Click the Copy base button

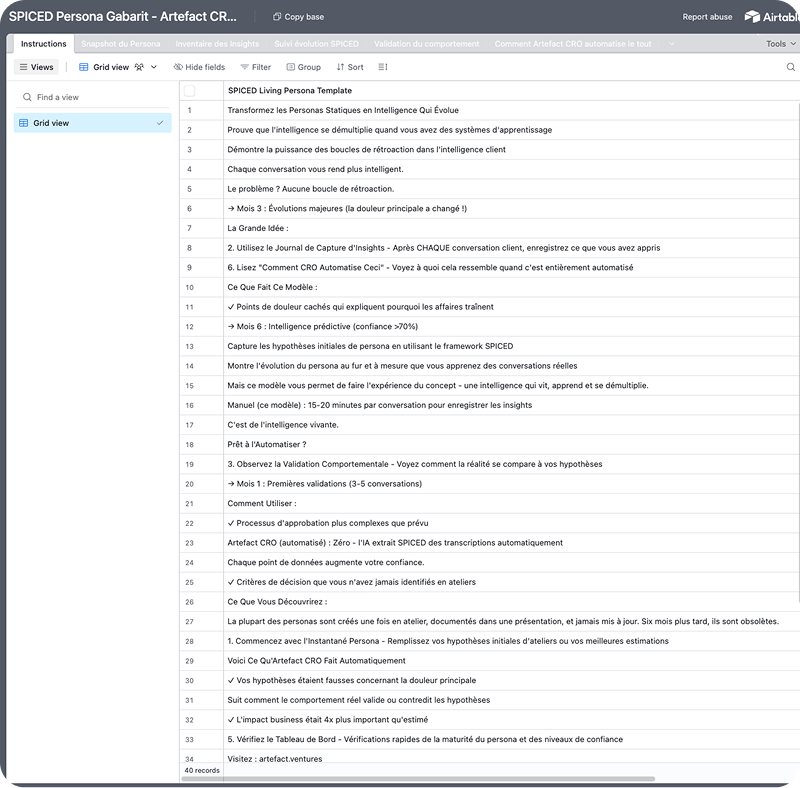click(x=298, y=17)
